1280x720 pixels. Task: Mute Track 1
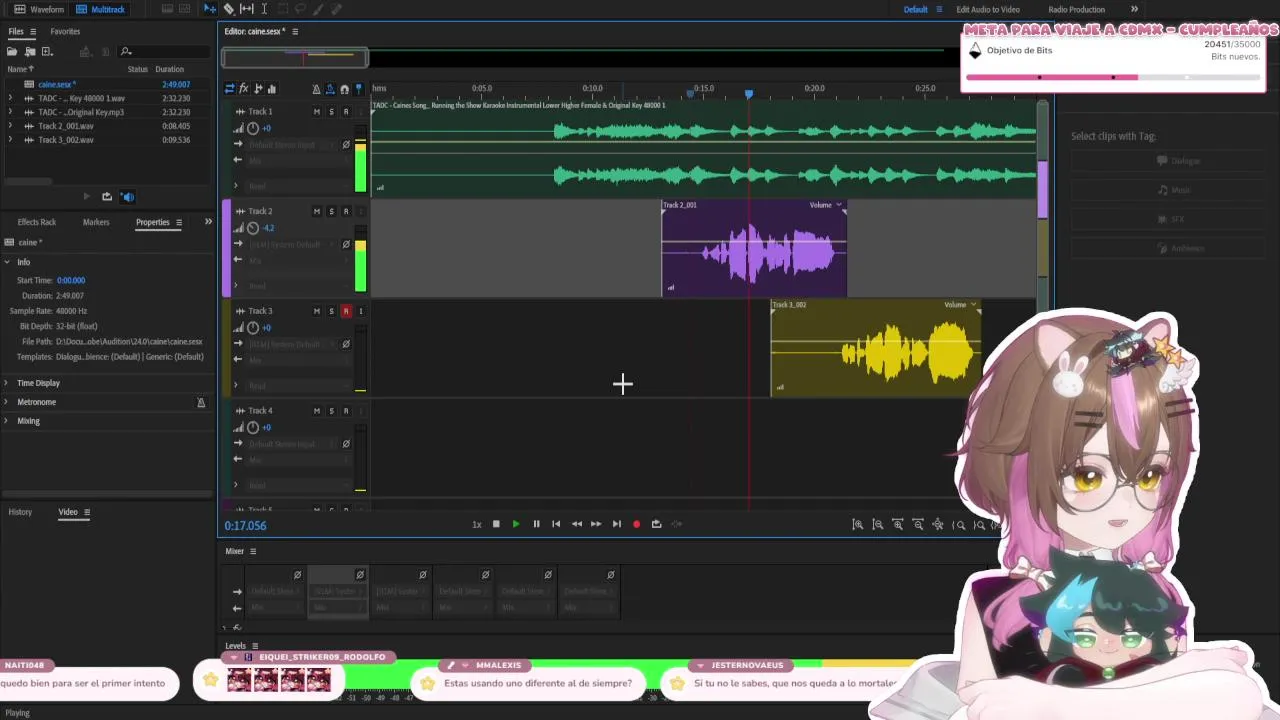coord(316,112)
